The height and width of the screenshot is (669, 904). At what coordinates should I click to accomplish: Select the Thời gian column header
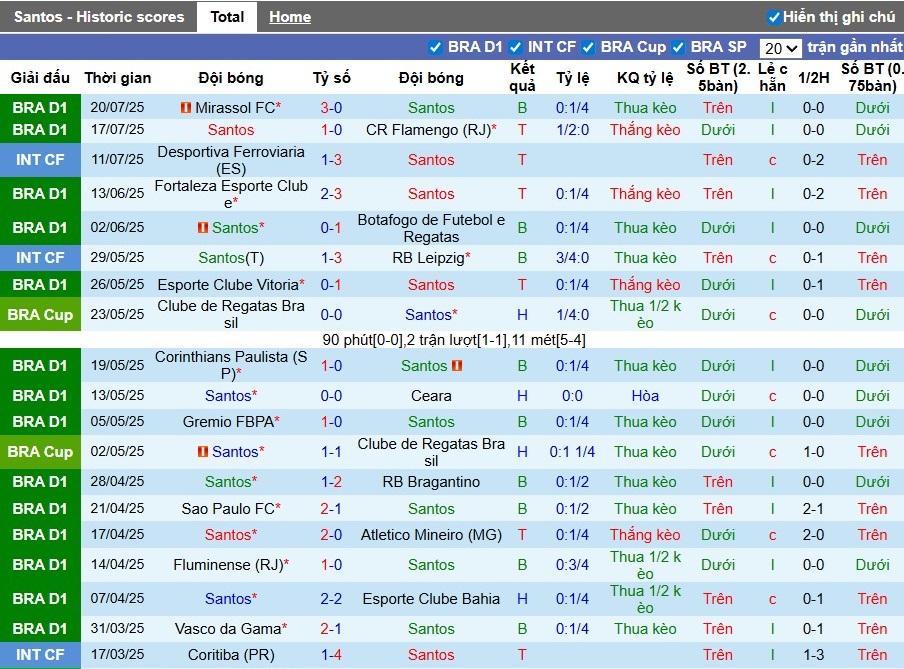pos(118,78)
